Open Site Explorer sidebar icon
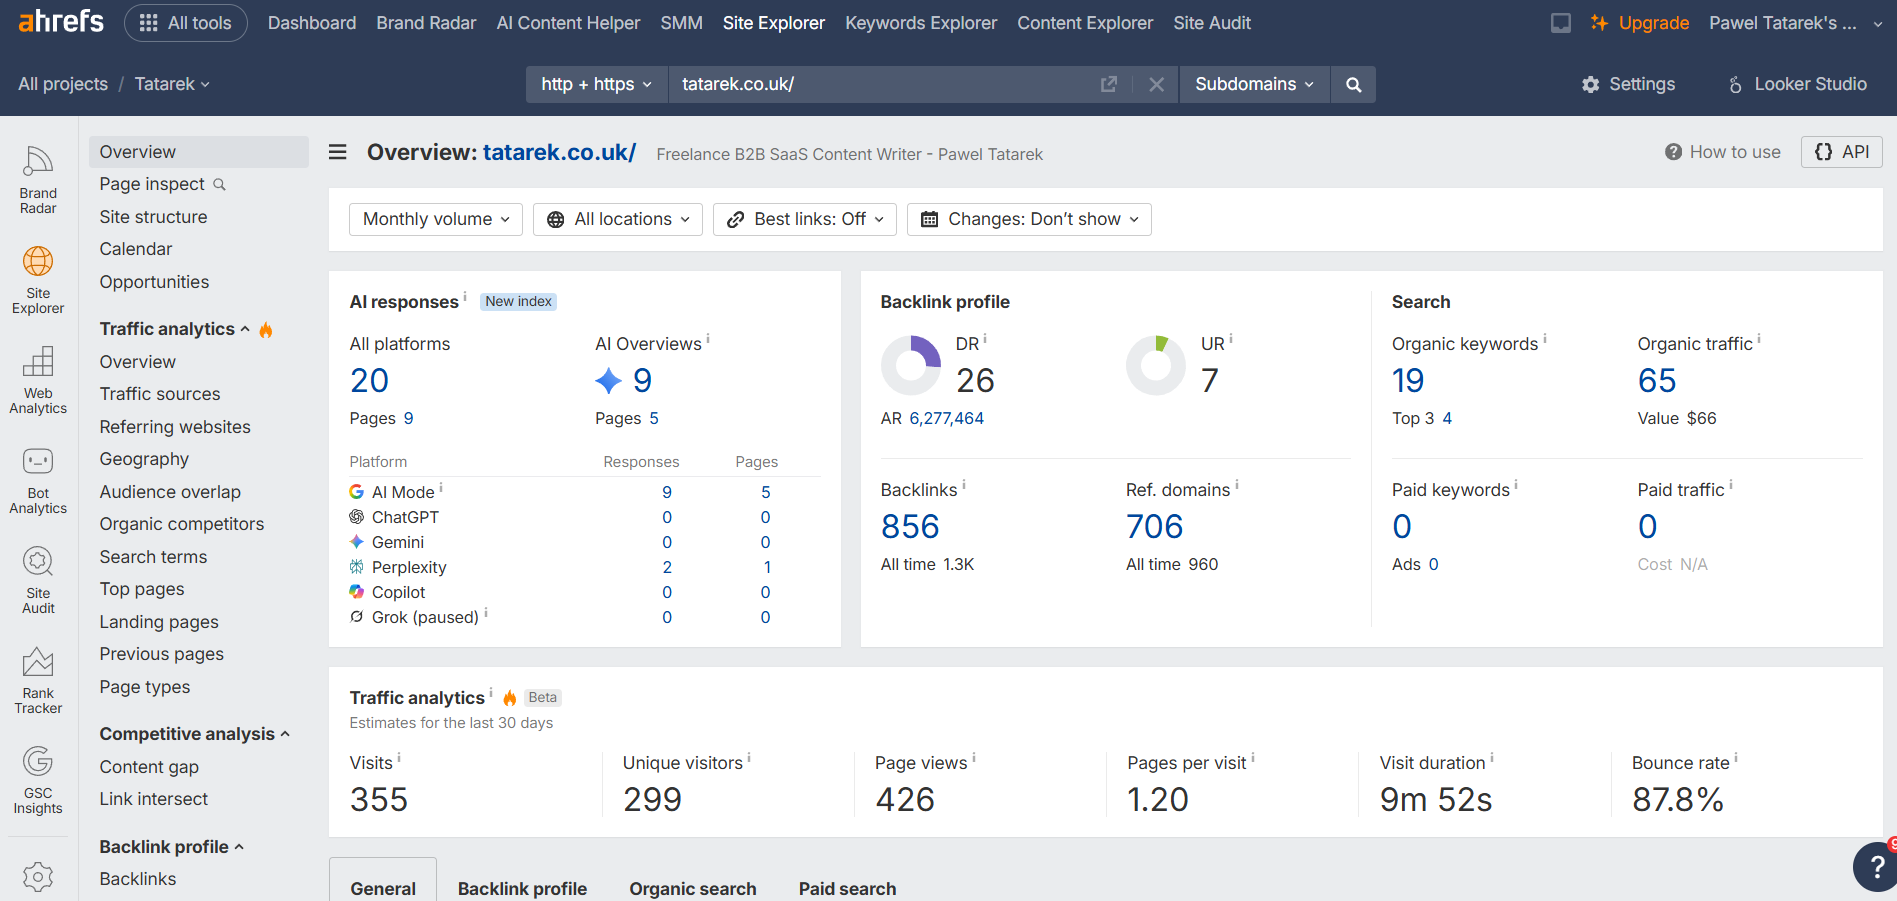The width and height of the screenshot is (1897, 901). [x=38, y=279]
